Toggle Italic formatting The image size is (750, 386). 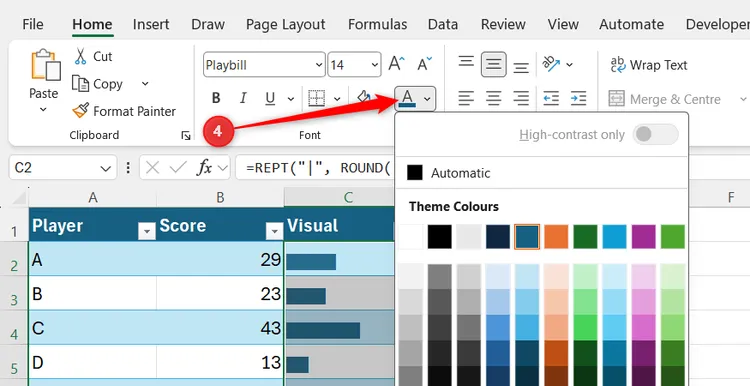pos(243,99)
